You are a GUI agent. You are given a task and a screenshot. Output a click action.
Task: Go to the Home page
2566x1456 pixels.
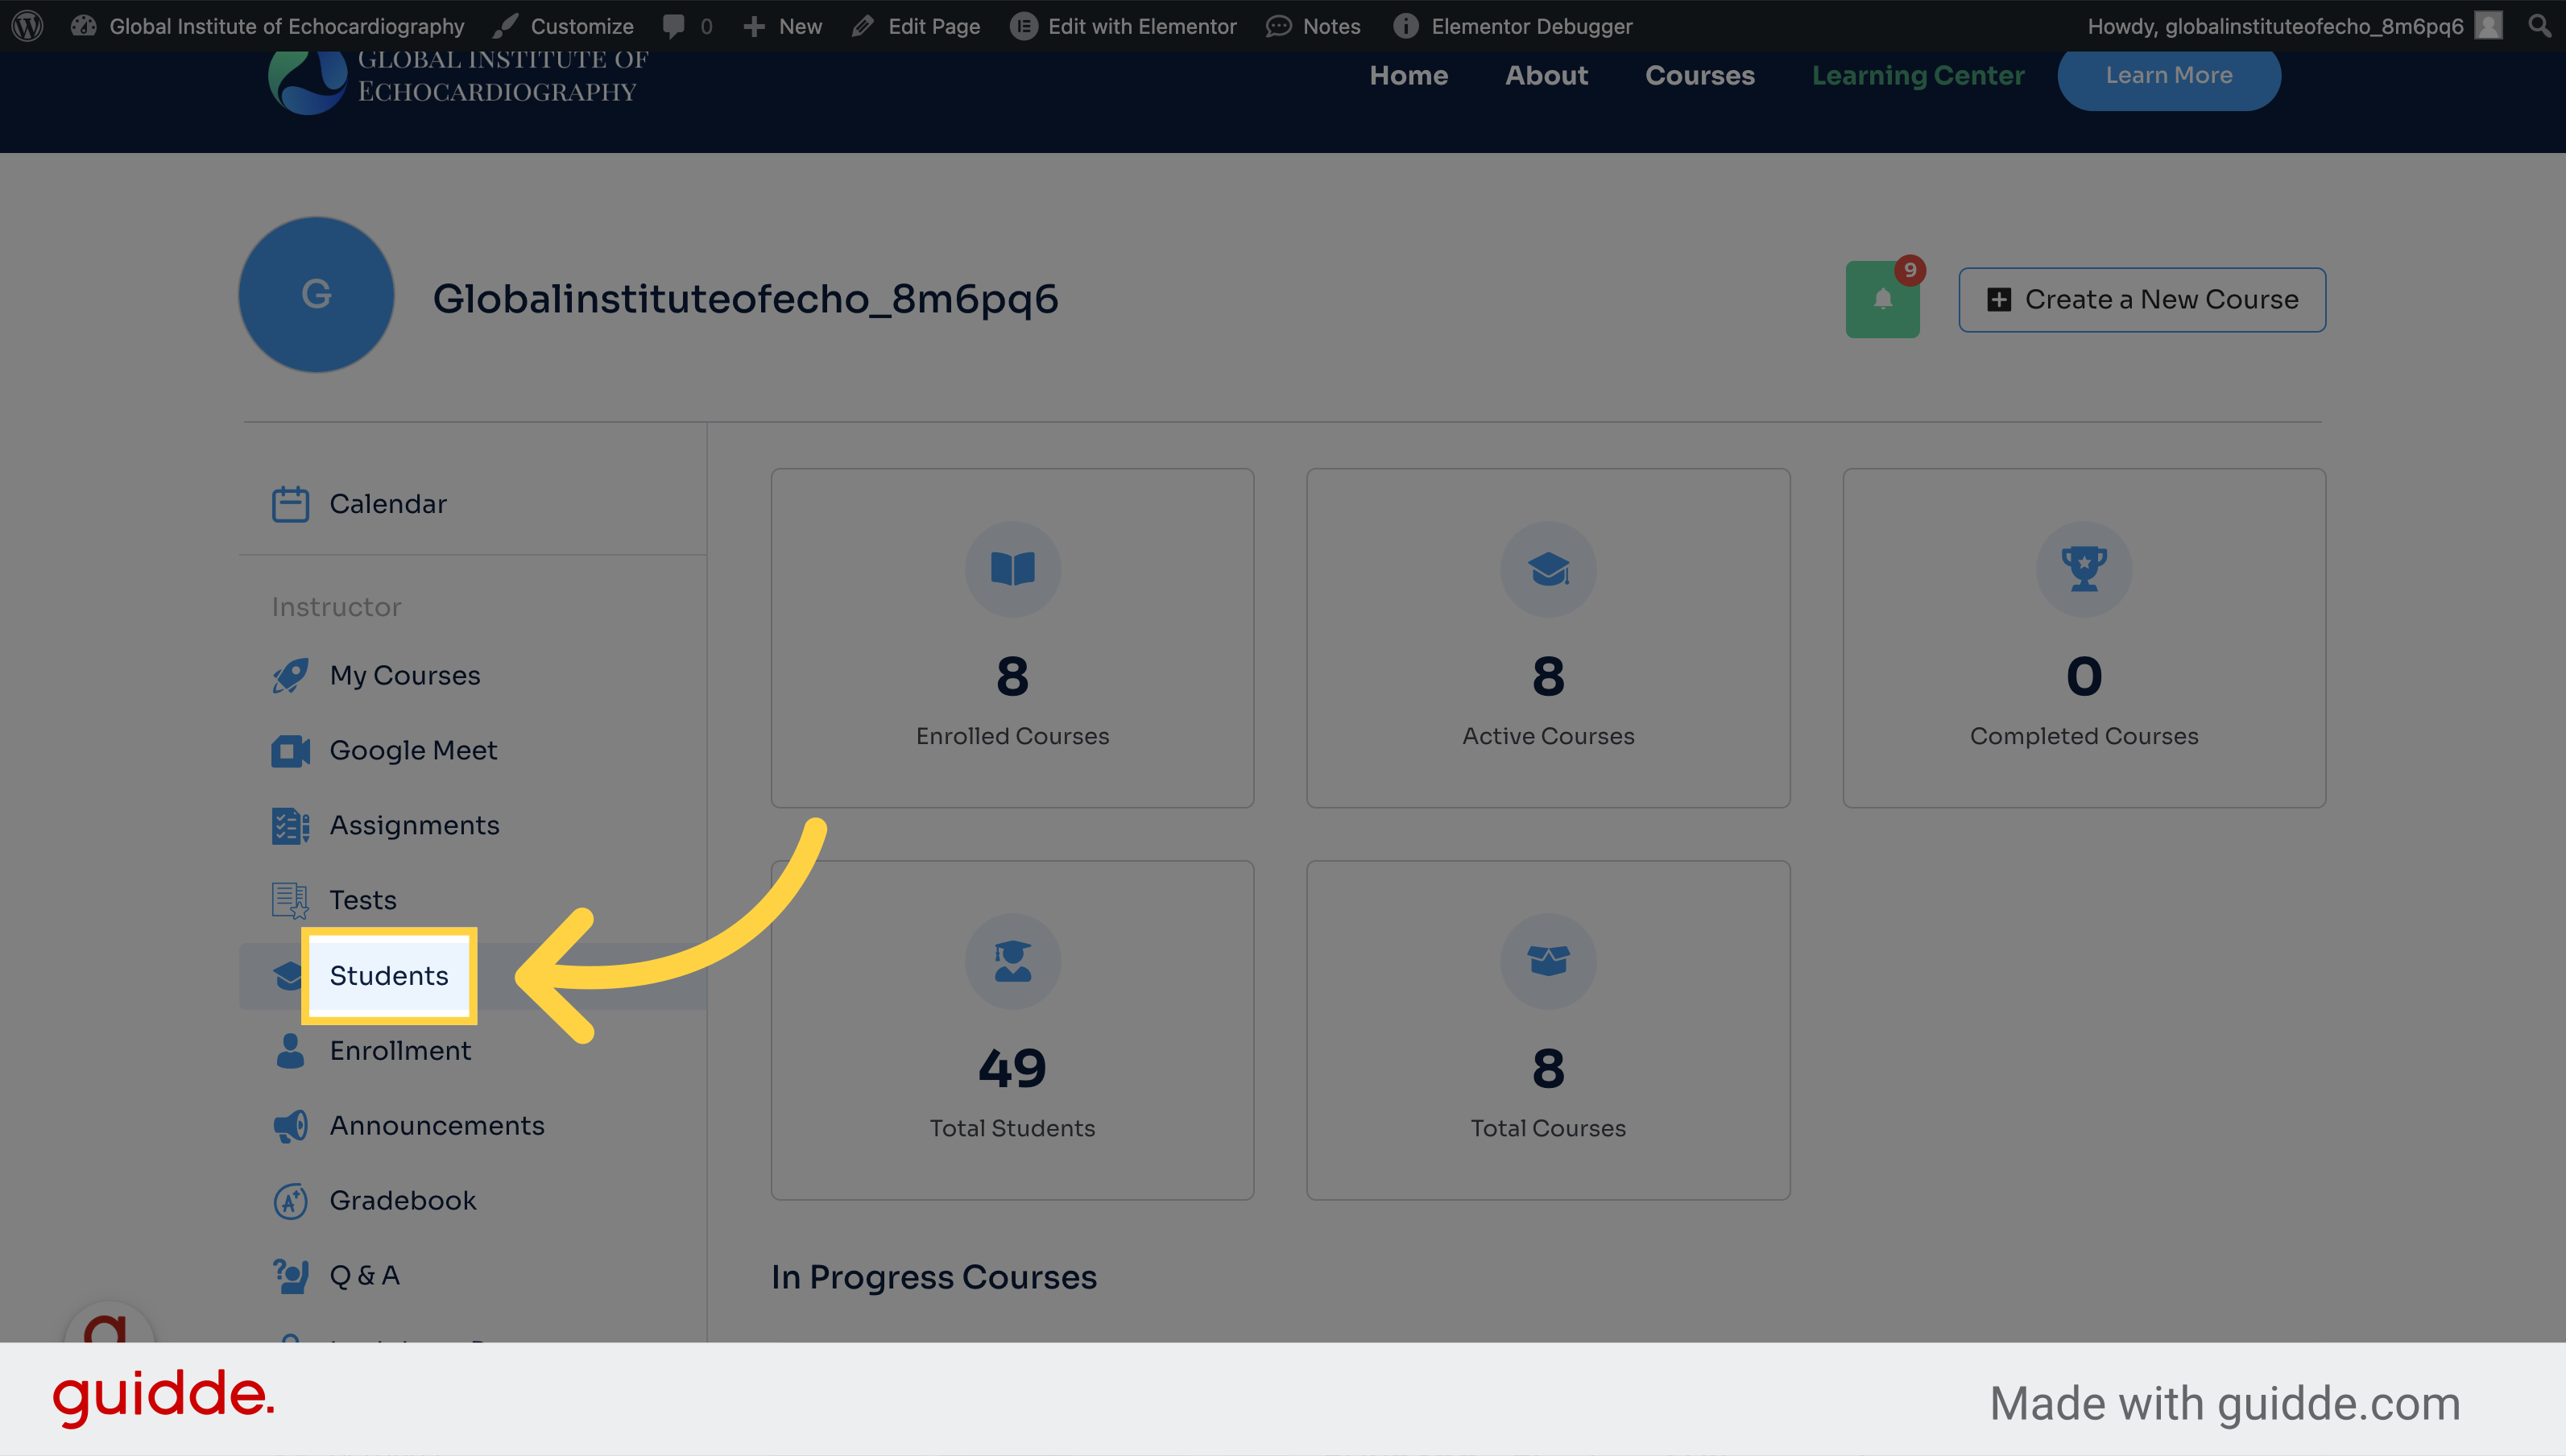[1408, 75]
